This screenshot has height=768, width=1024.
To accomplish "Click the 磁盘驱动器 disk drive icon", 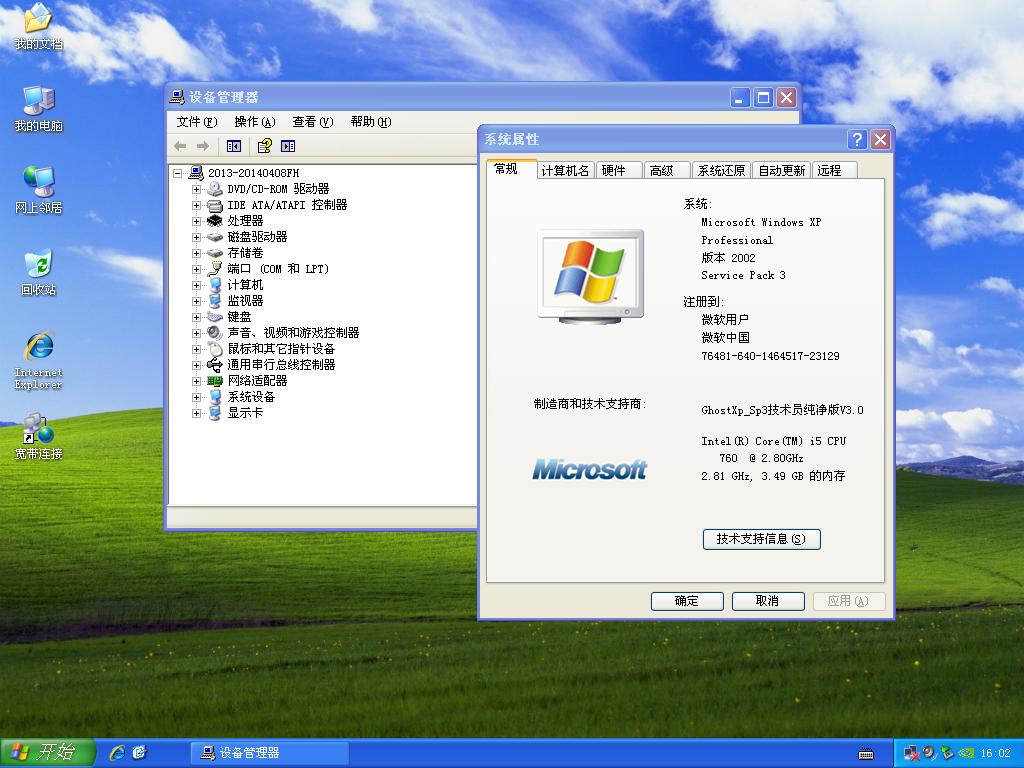I will [x=215, y=237].
